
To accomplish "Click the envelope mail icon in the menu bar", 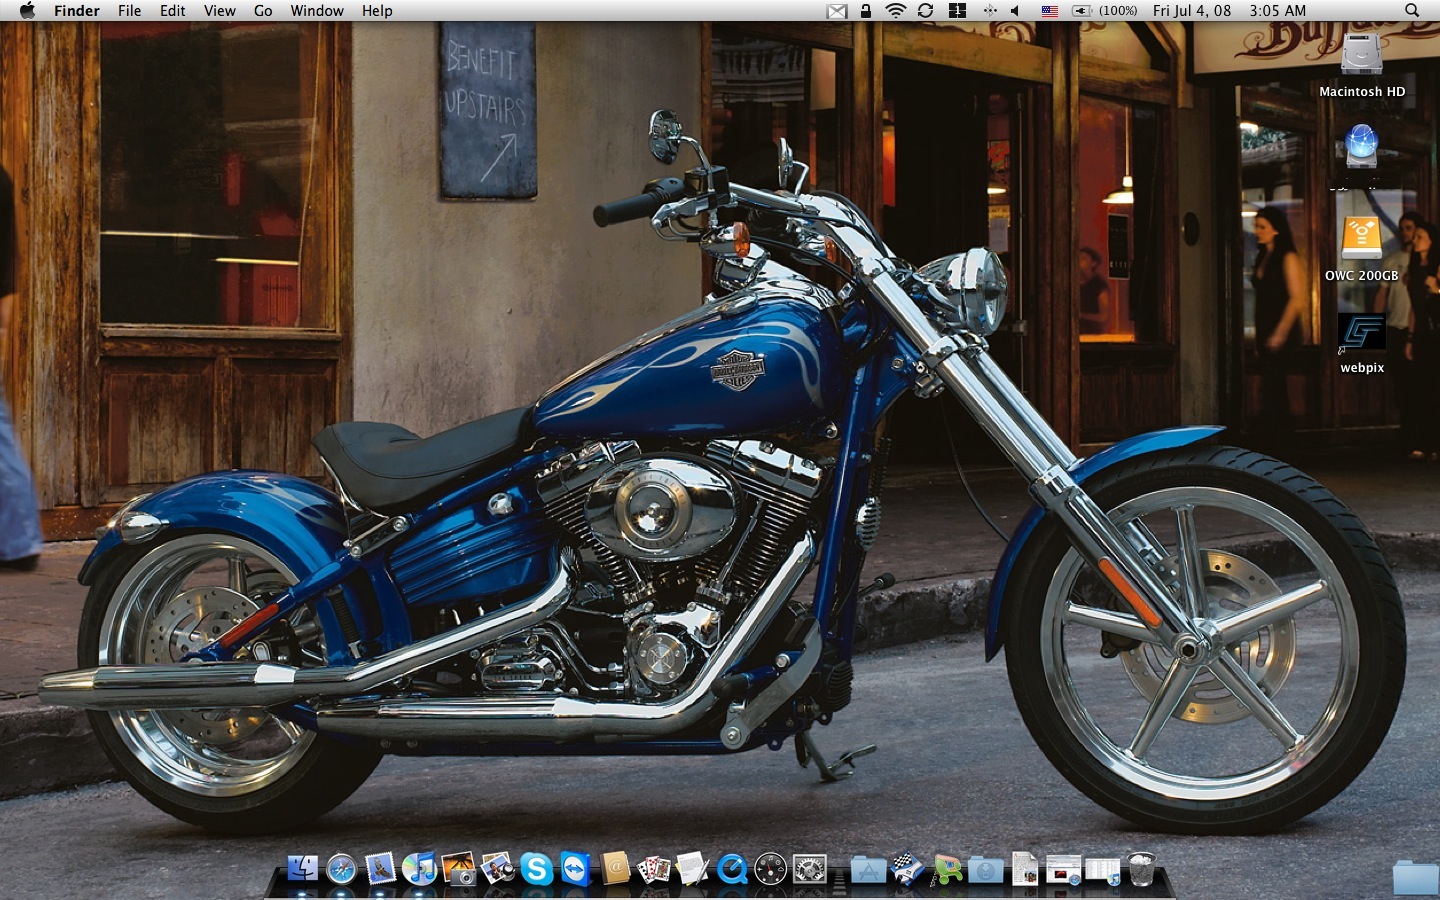I will click(837, 11).
